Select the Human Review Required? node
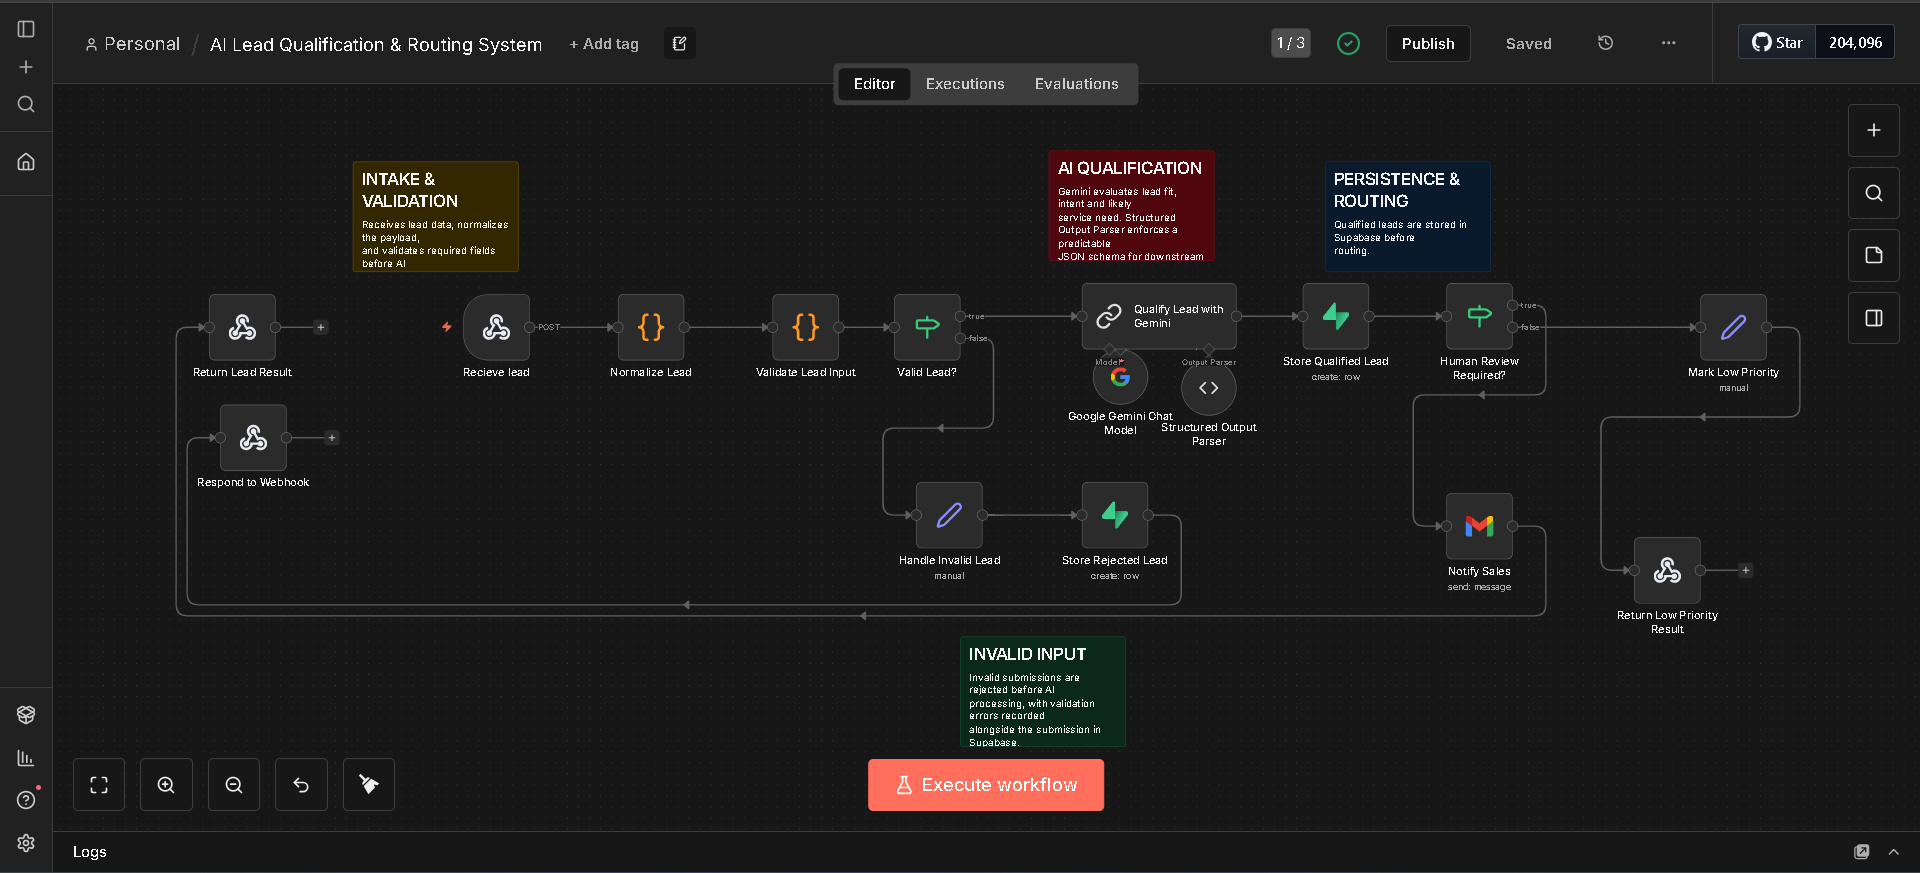The width and height of the screenshot is (1920, 873). click(1479, 316)
